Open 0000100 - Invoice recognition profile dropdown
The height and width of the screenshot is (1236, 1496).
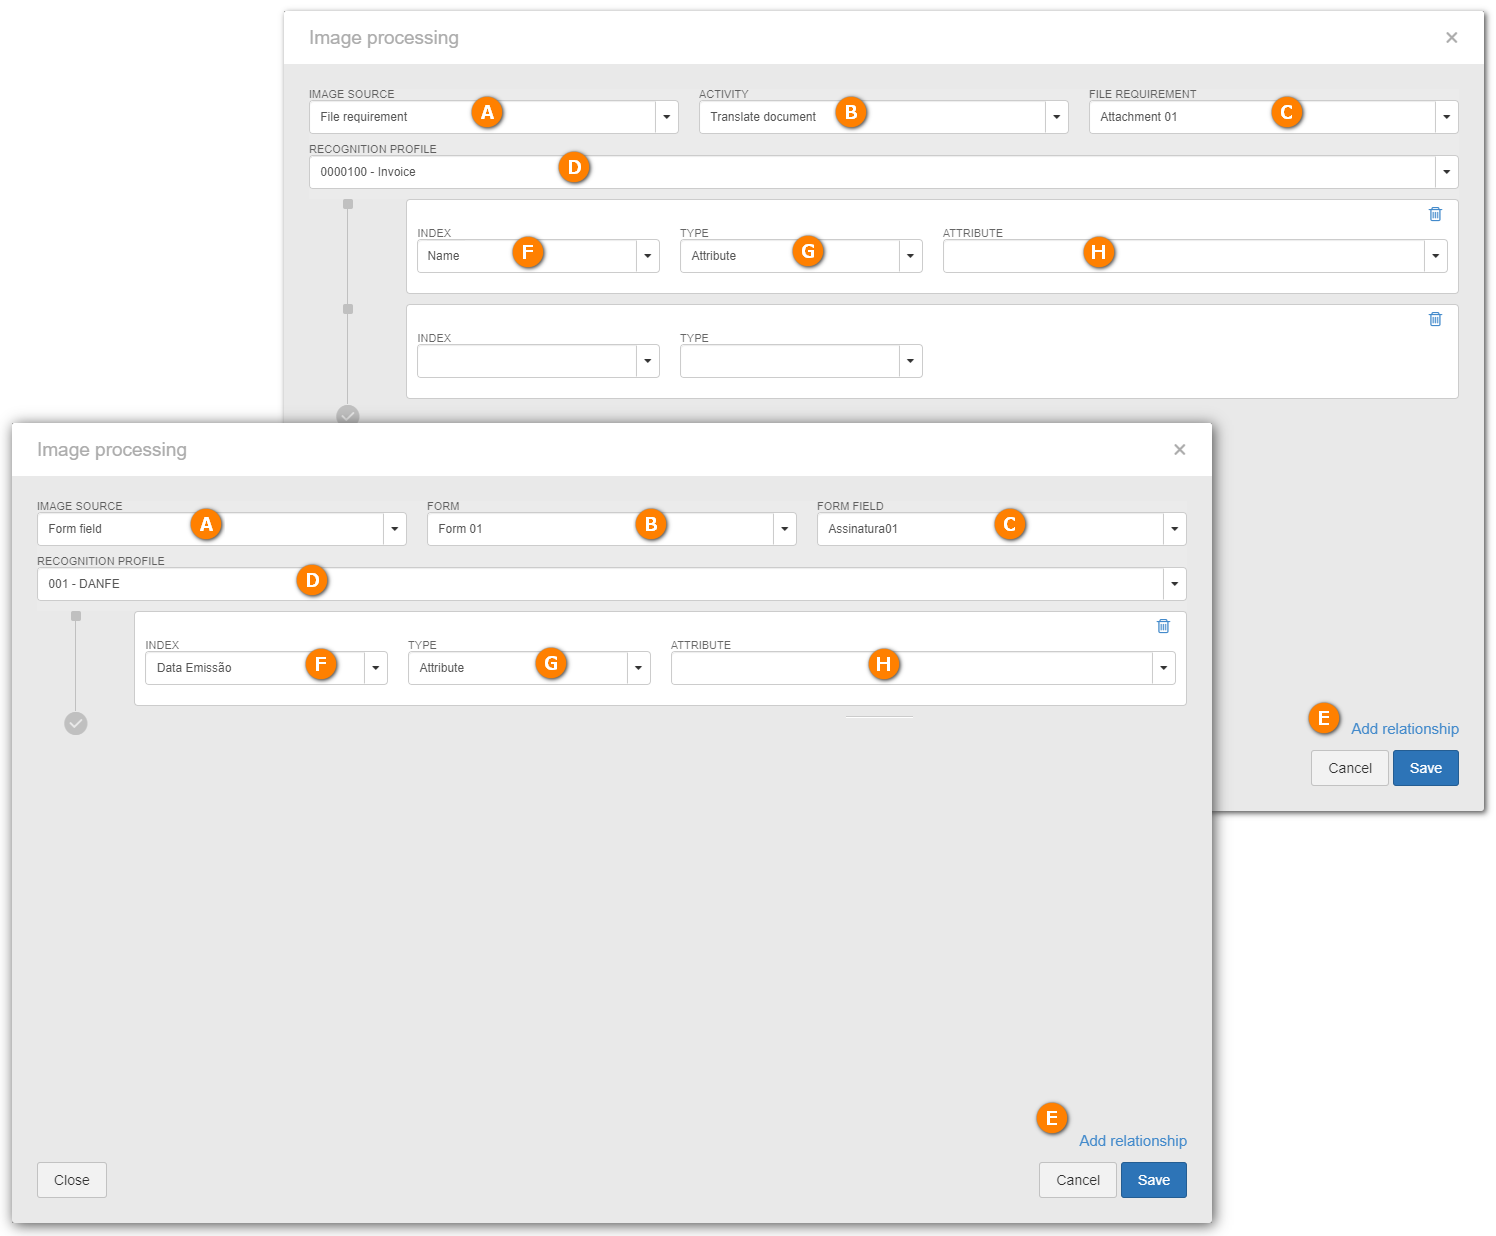click(x=1446, y=172)
